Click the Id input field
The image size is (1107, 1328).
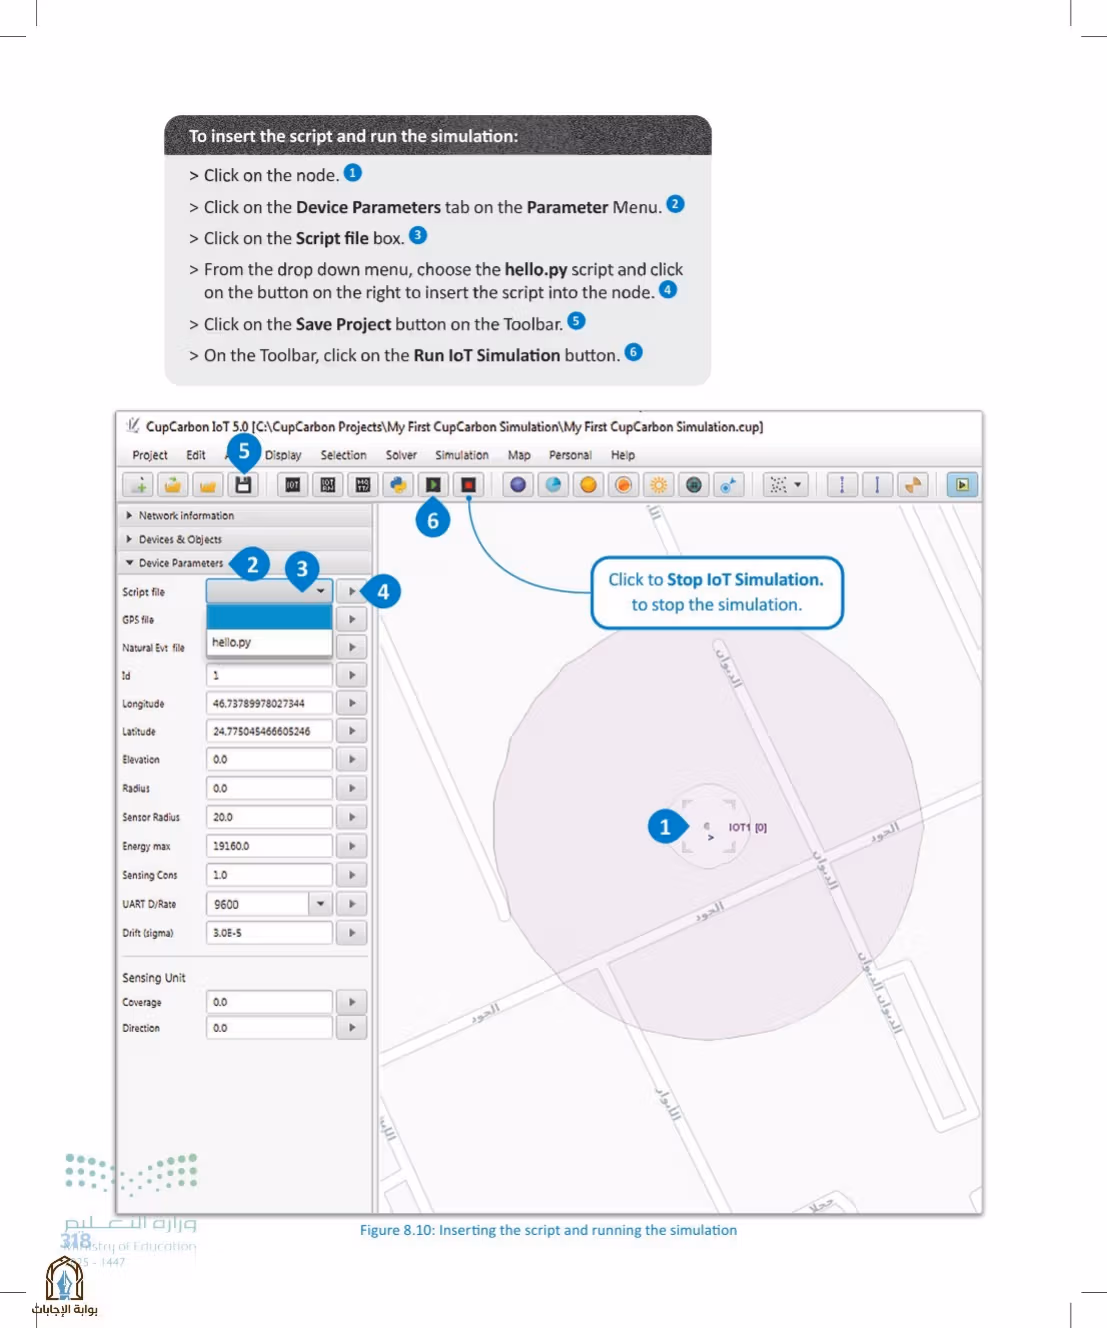(269, 675)
